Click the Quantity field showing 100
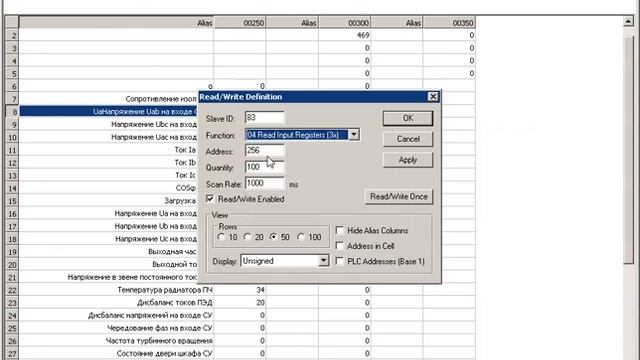This screenshot has height=360, width=640. 264,167
